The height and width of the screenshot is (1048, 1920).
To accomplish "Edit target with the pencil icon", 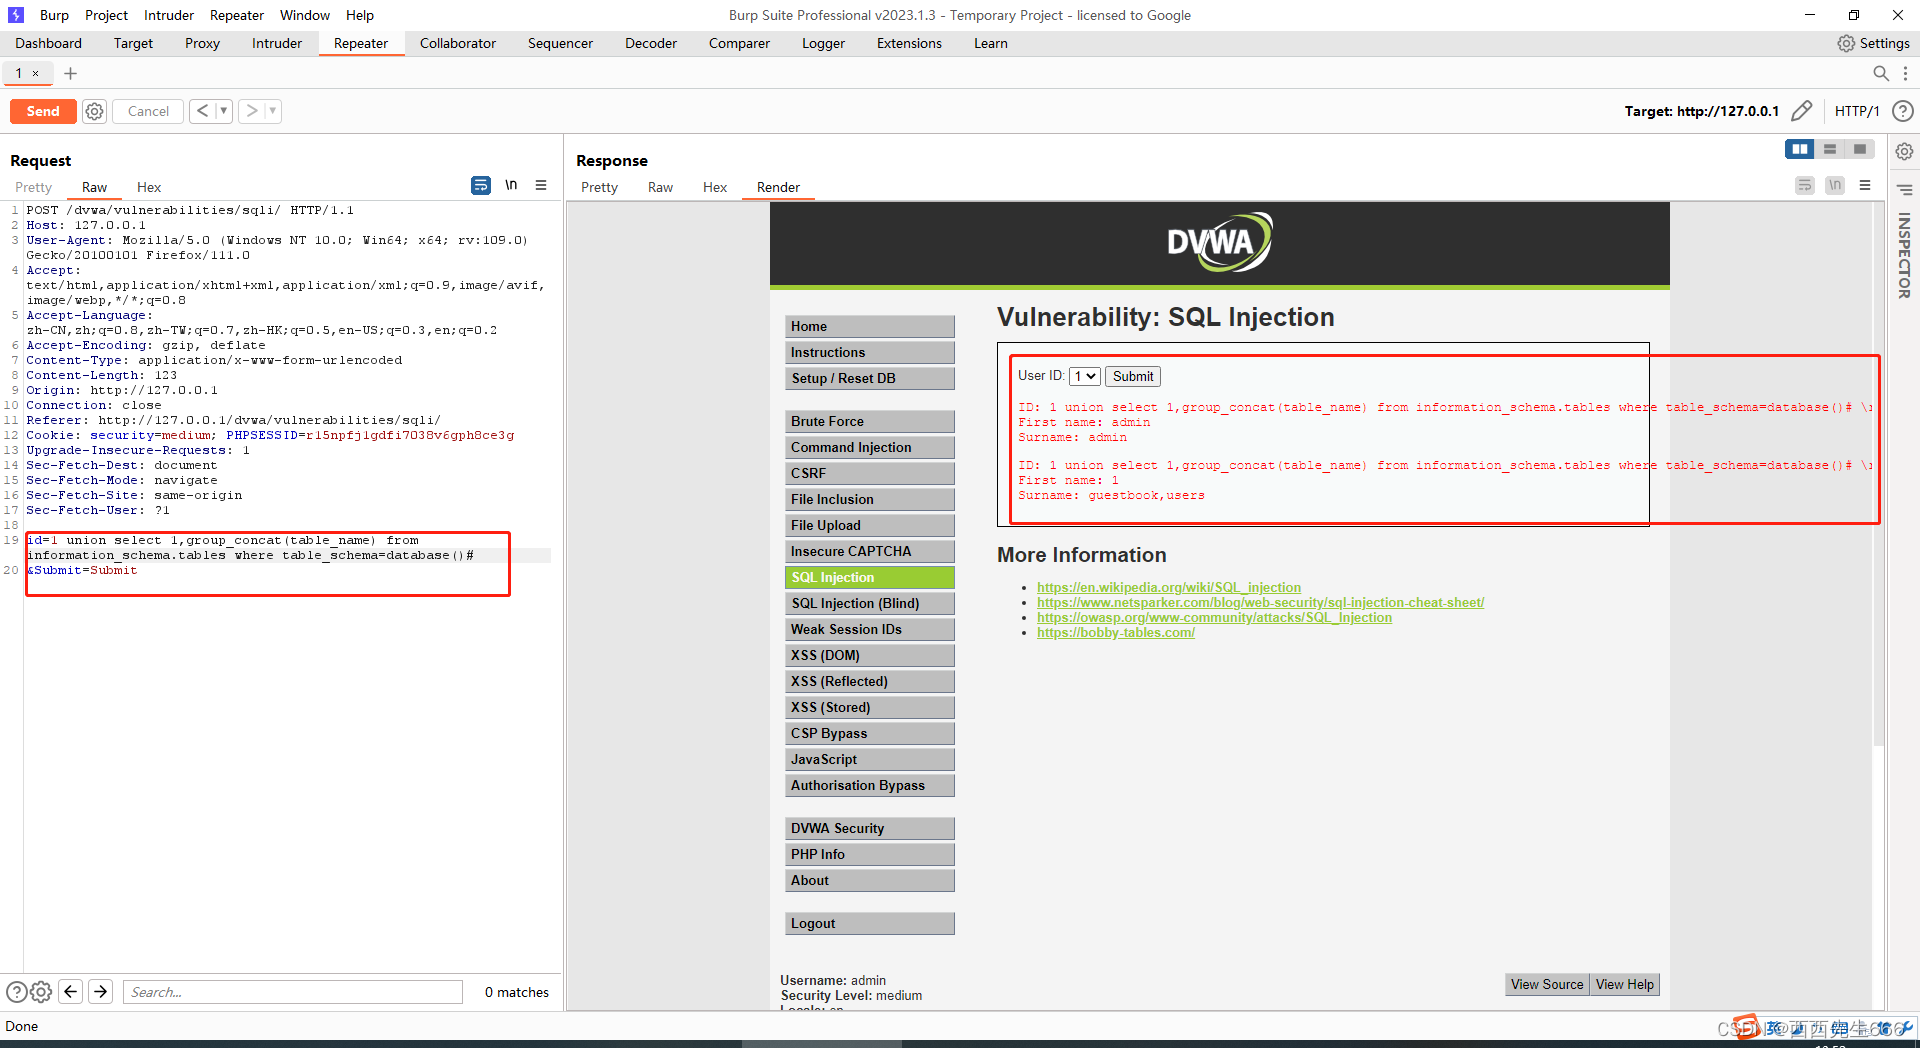I will pos(1801,111).
